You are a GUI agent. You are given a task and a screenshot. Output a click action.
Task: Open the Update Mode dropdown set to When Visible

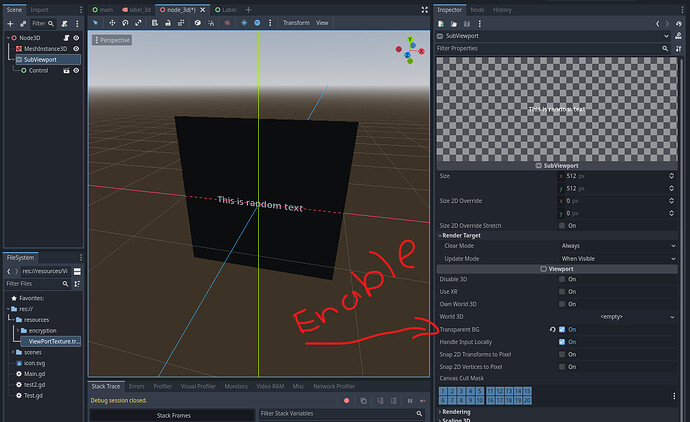coord(613,258)
